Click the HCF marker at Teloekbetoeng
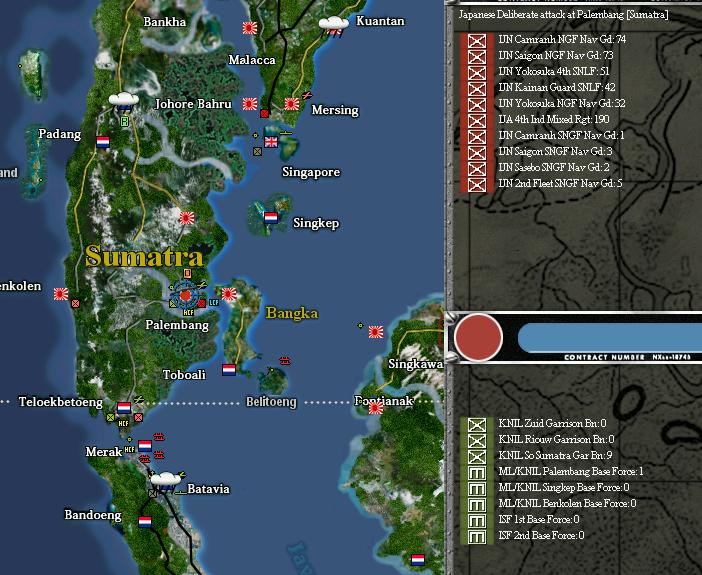The width and height of the screenshot is (702, 575). pos(124,423)
